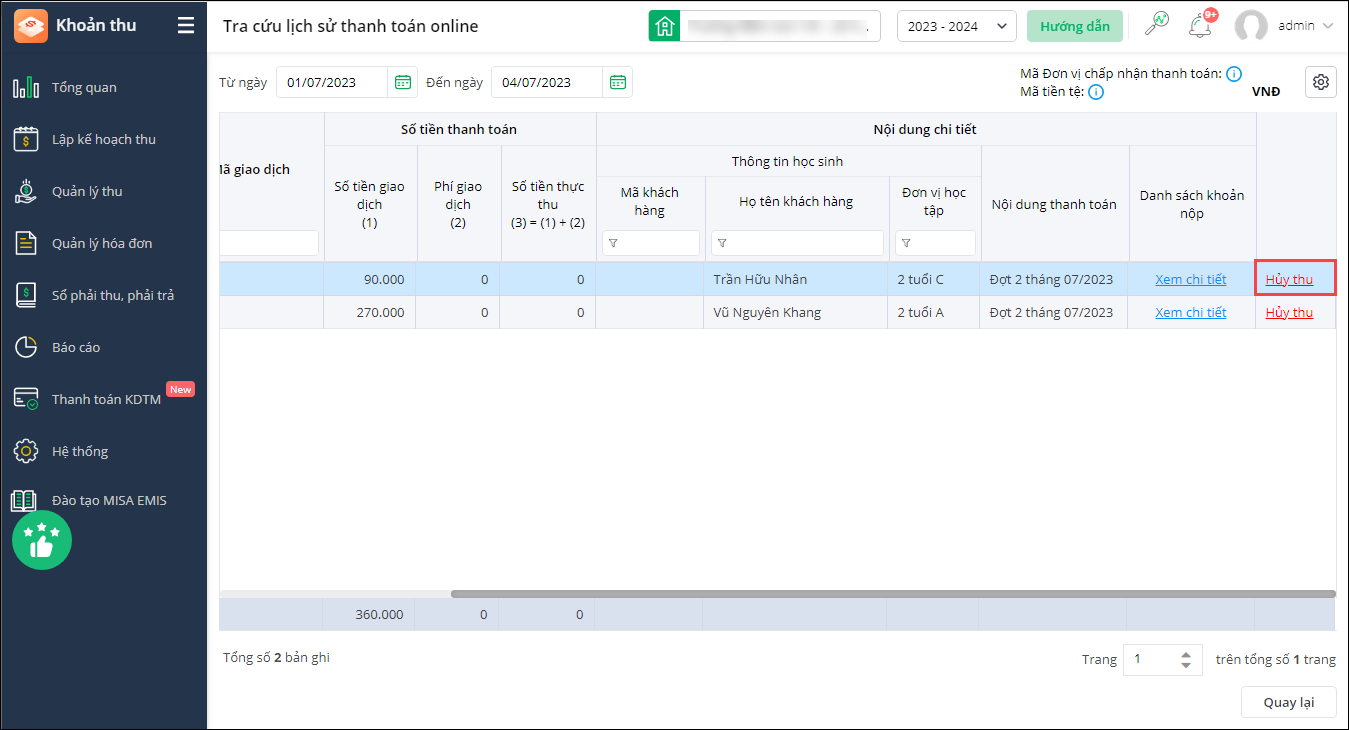Viewport: 1349px width, 730px height.
Task: Click the 270.000 amount cell
Action: point(370,313)
